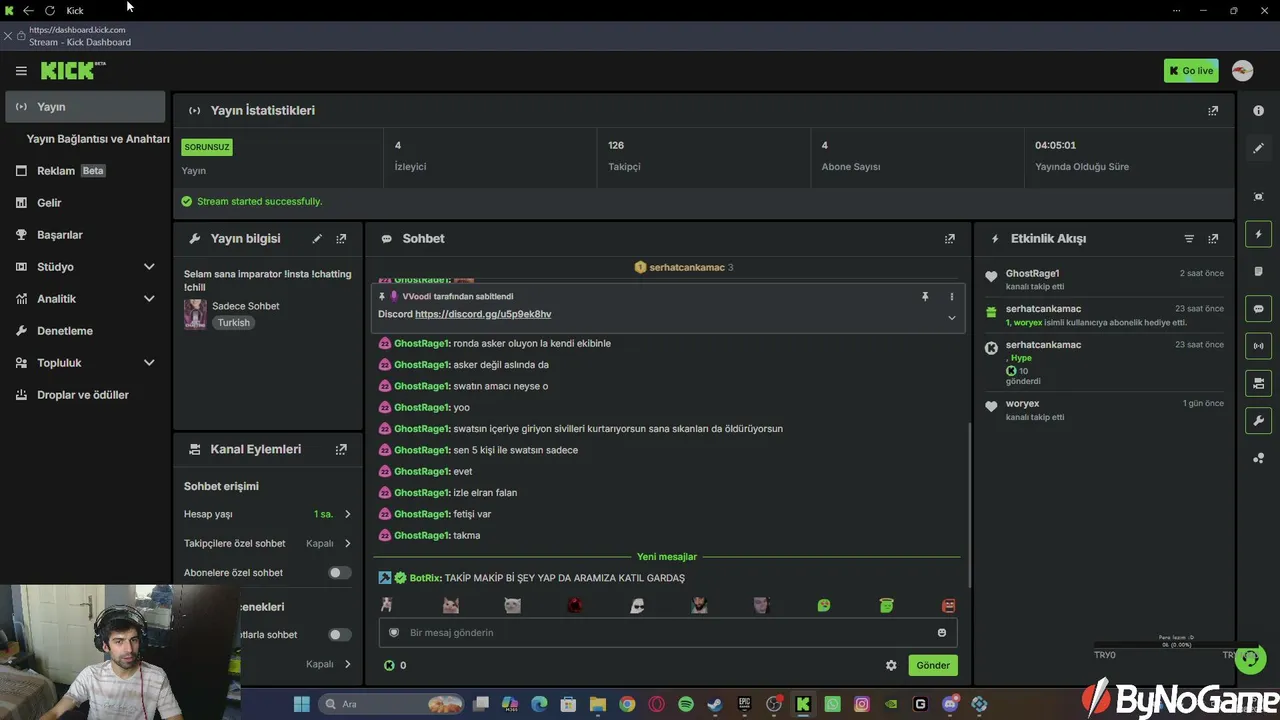Screen dimensions: 1280x720
Task: Click the message input field
Action: point(668,633)
